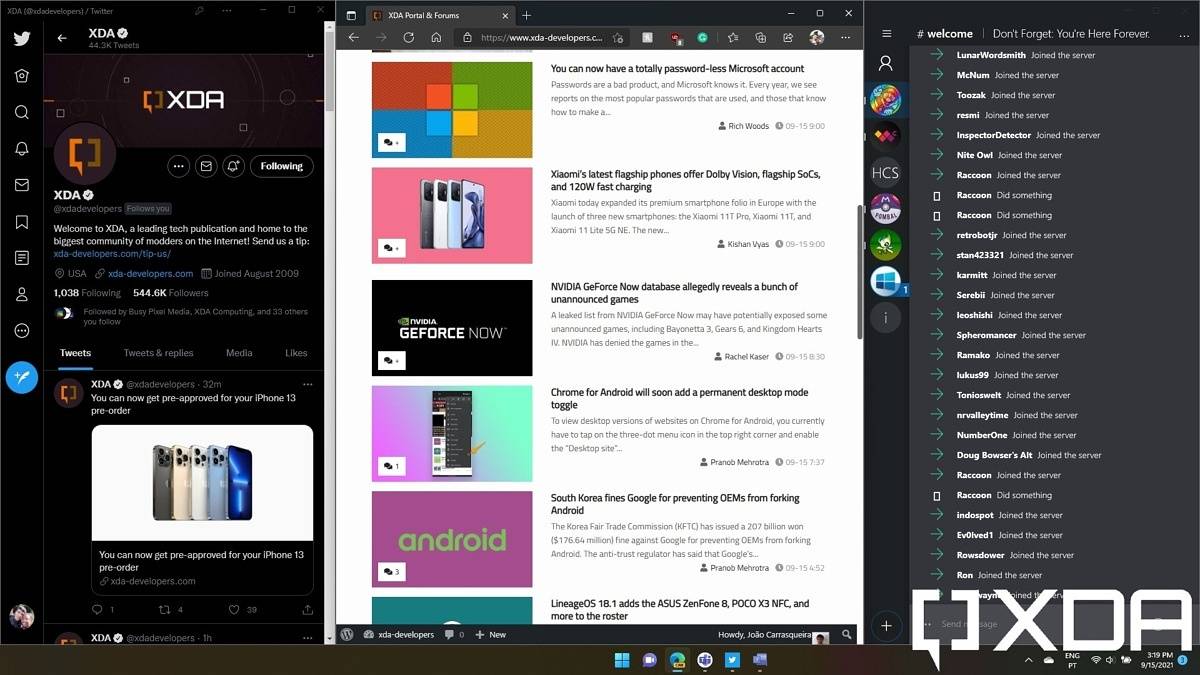Send XDA a direct message via envelope icon
The width and height of the screenshot is (1200, 675).
coord(206,166)
